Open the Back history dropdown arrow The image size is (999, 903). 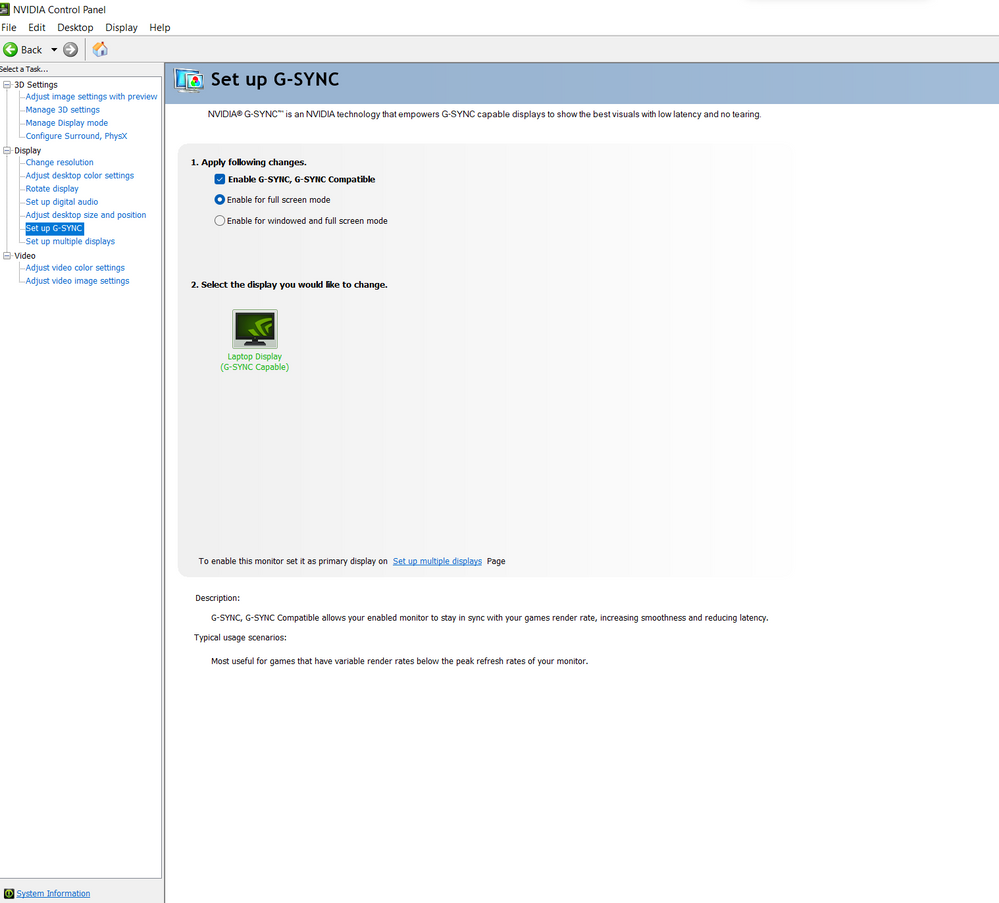54,50
